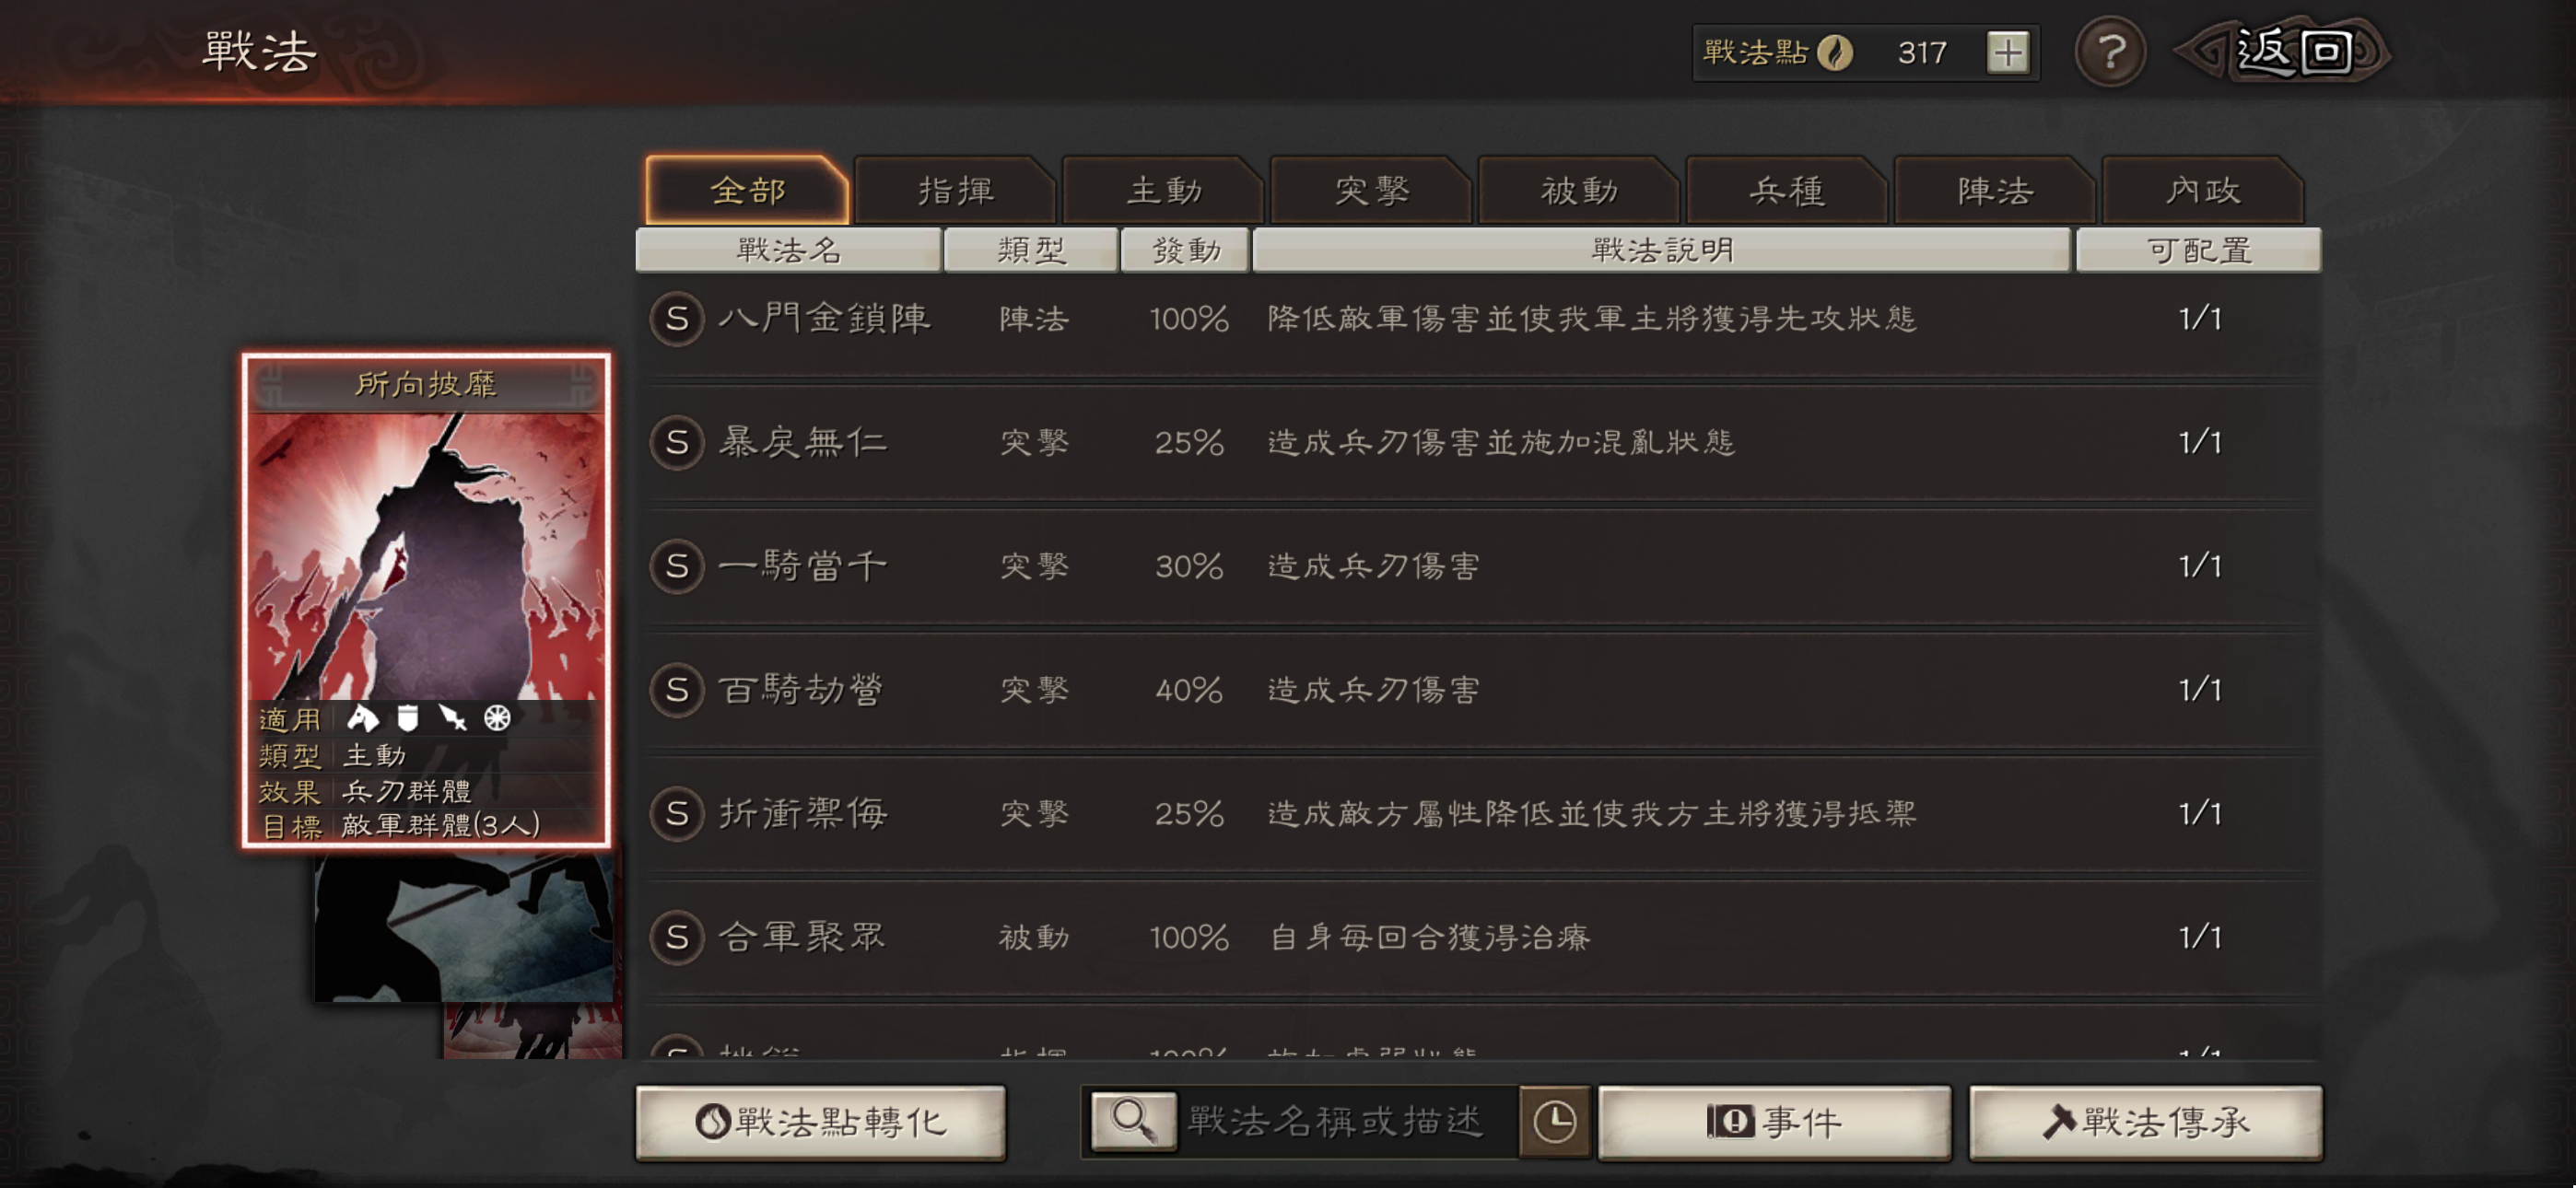Click the shield troop icon on 所向披靡 card
Image resolution: width=2576 pixels, height=1188 pixels.
click(x=407, y=718)
